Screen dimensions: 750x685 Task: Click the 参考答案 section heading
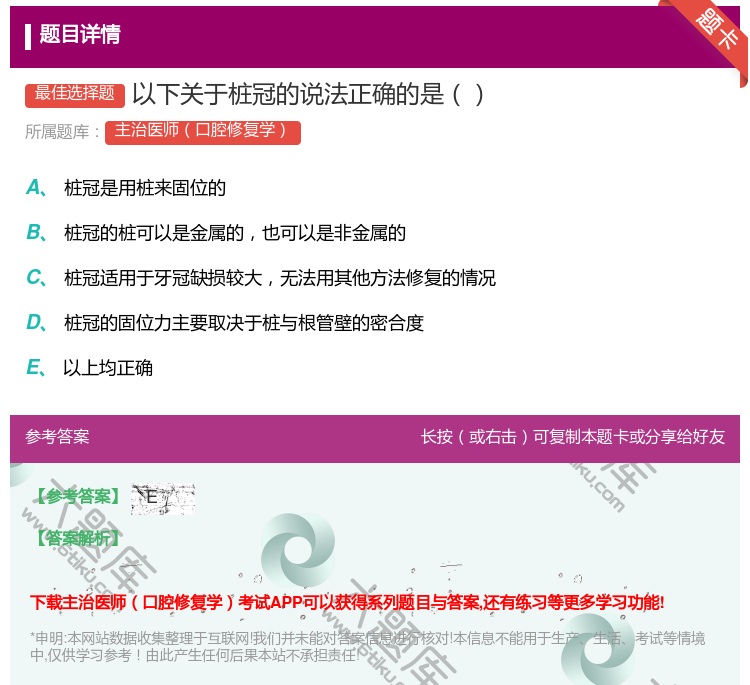(57, 437)
